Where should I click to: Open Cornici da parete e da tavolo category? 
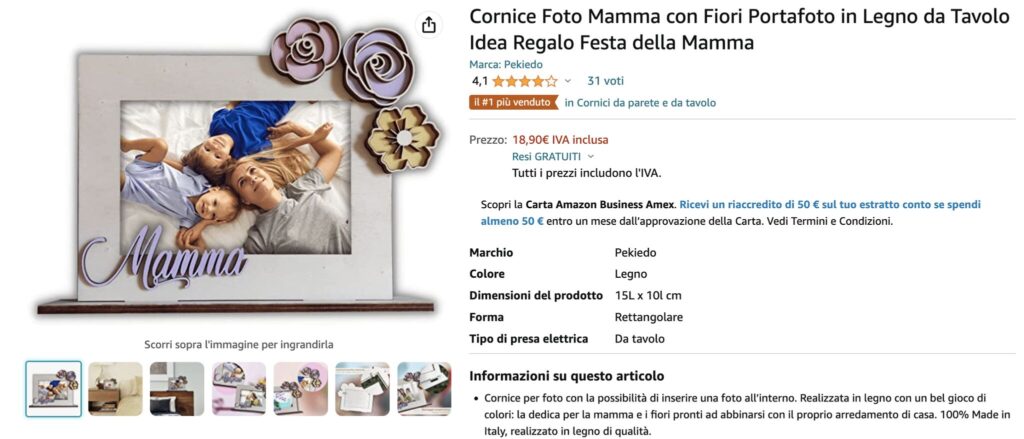coord(640,103)
